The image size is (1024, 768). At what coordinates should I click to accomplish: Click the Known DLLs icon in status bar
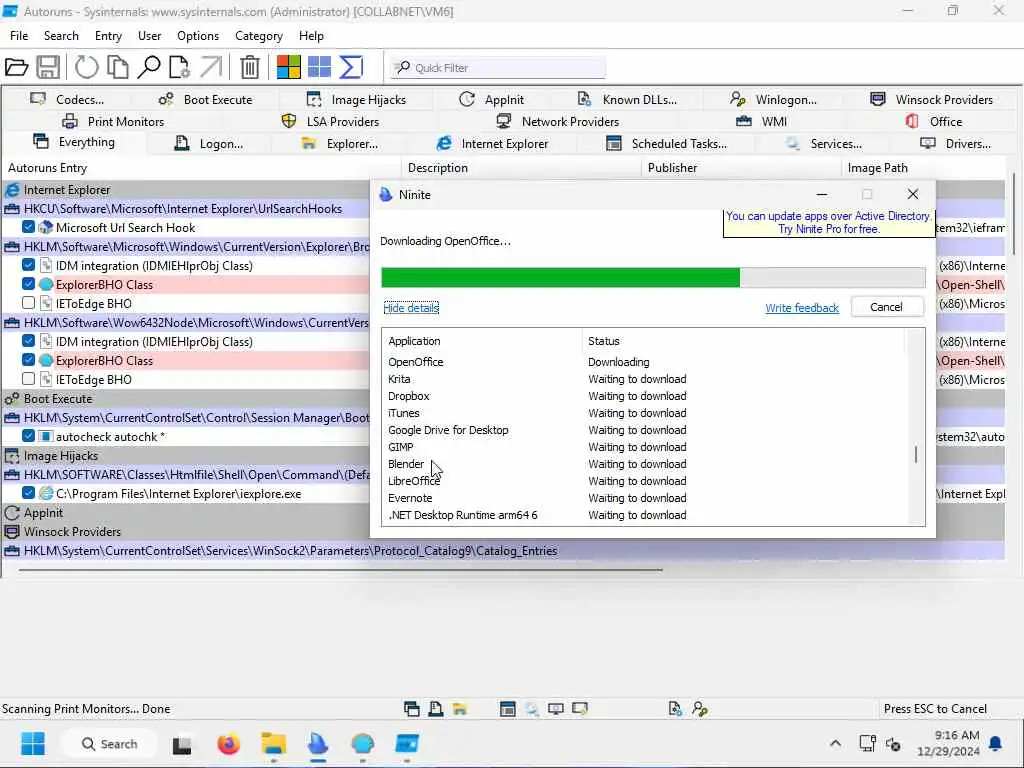(675, 709)
